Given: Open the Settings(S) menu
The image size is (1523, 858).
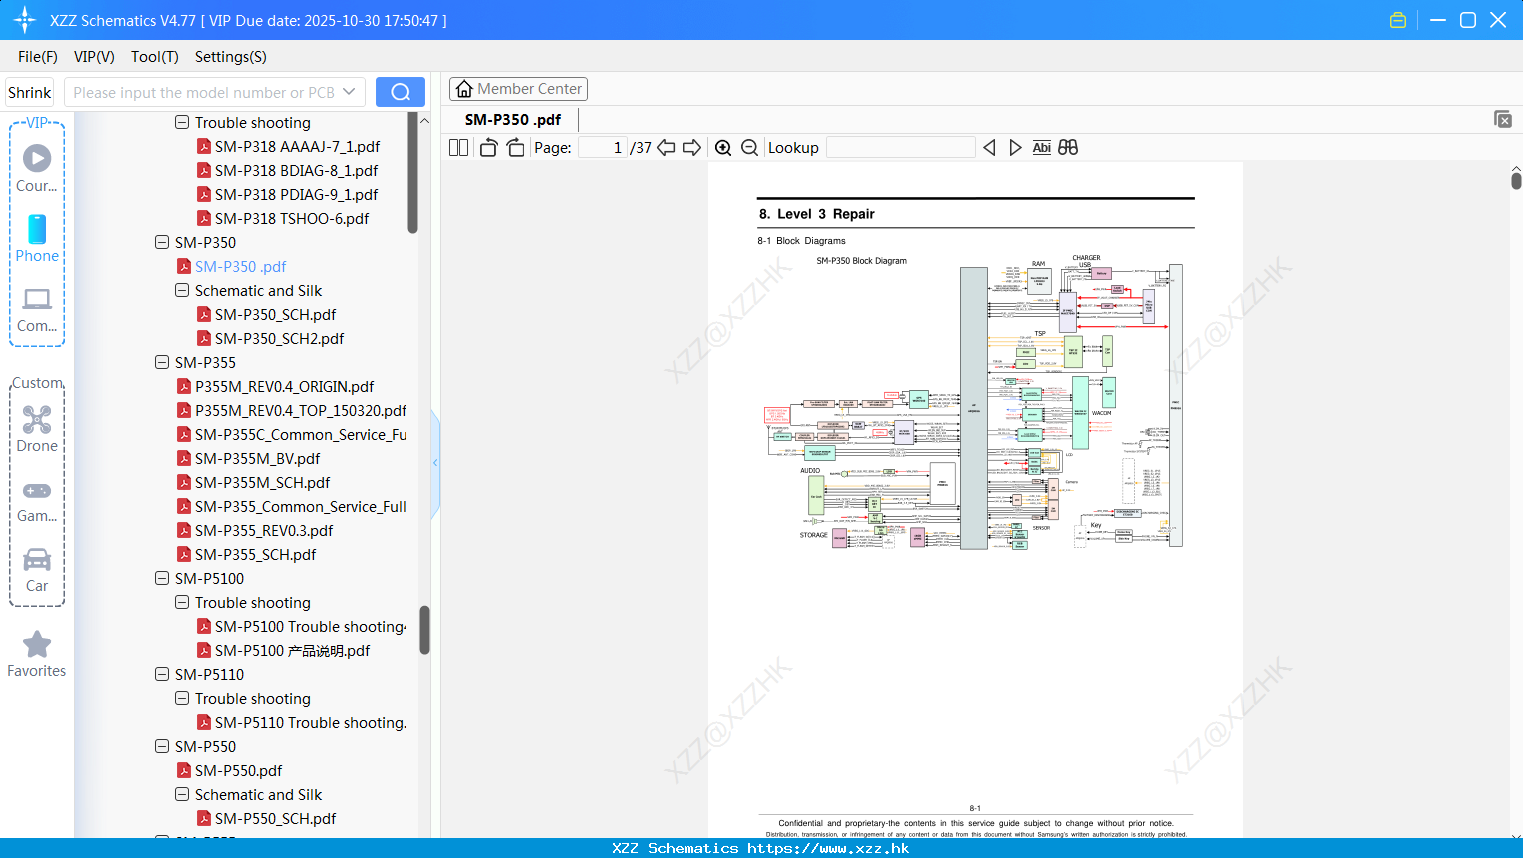Looking at the screenshot, I should click(231, 56).
